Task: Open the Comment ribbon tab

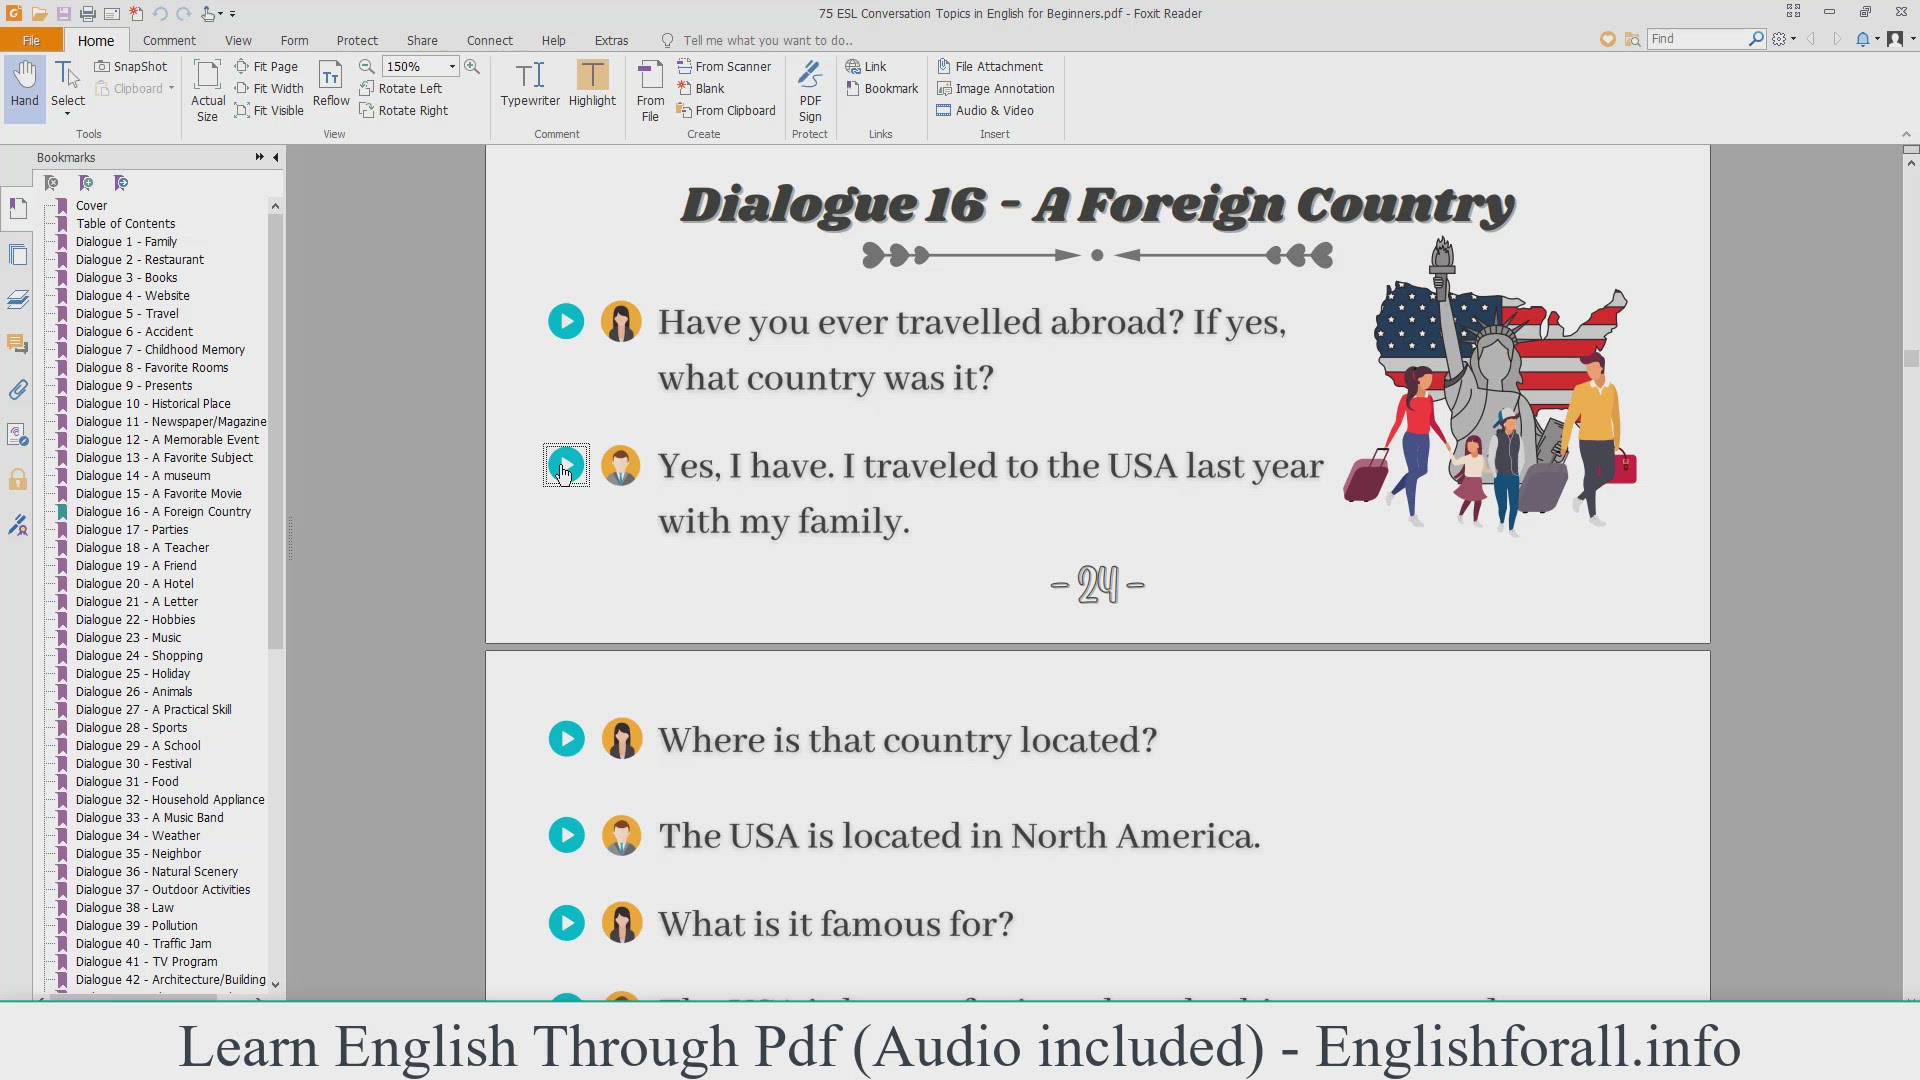Action: point(169,40)
